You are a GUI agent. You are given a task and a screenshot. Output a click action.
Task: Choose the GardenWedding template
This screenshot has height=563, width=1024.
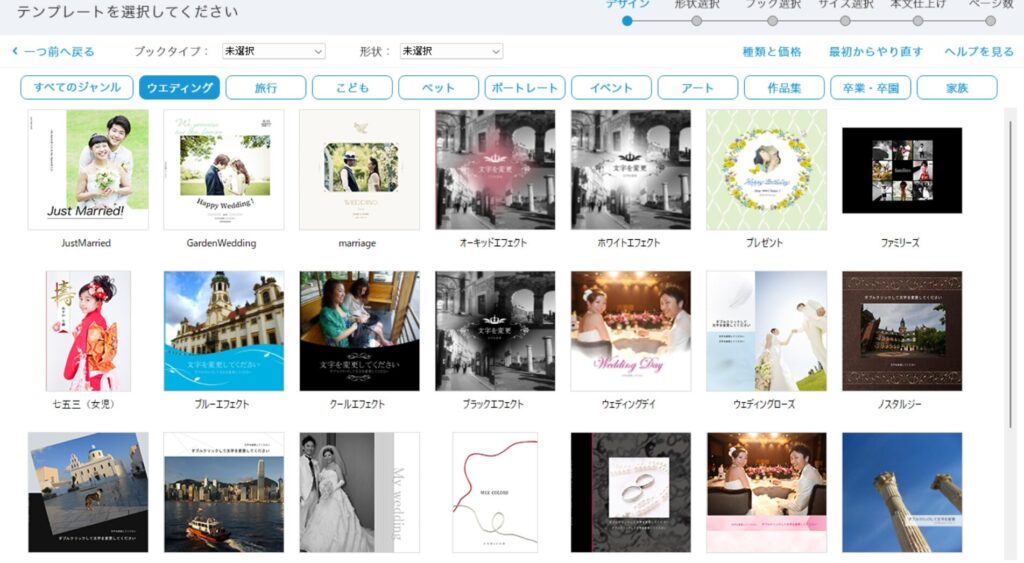point(223,169)
